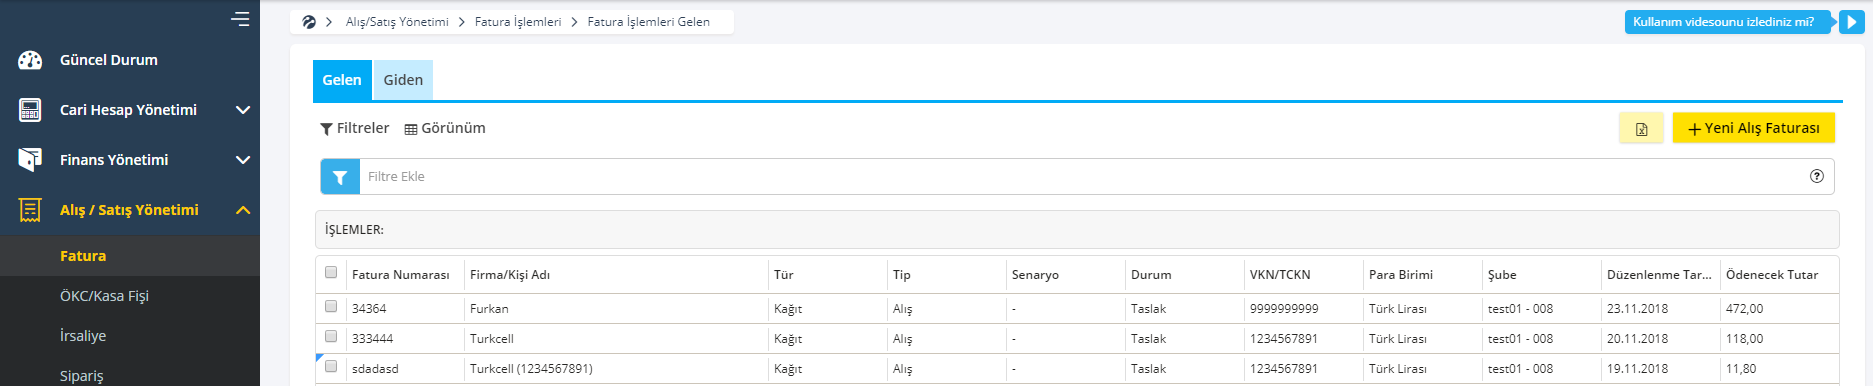1873x386 pixels.
Task: Click the 11,80 amount cell
Action: pos(1741,369)
